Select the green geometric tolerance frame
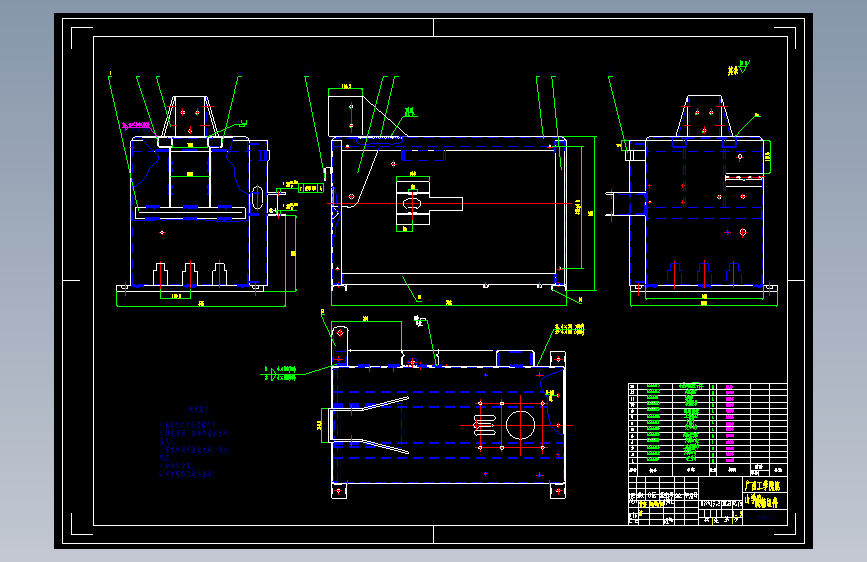This screenshot has height=562, width=867. 311,189
